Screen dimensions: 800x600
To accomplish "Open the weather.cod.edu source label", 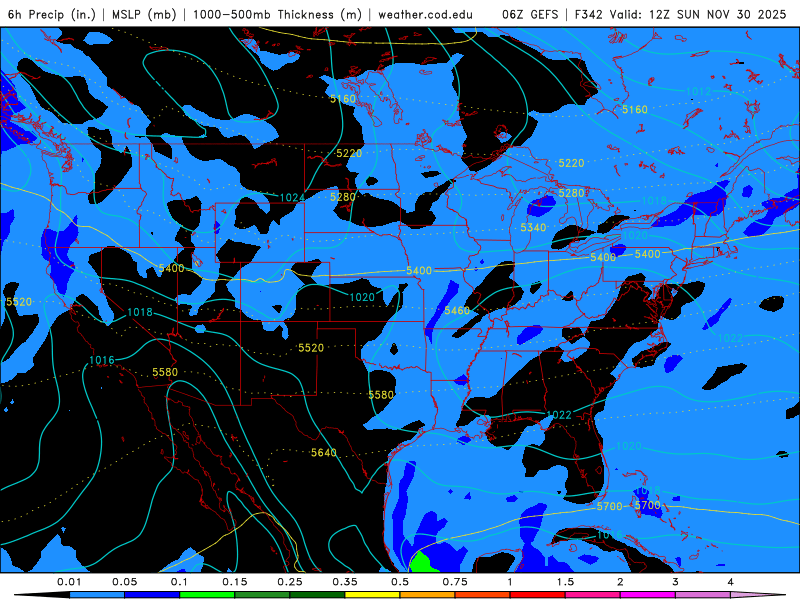I will [426, 14].
